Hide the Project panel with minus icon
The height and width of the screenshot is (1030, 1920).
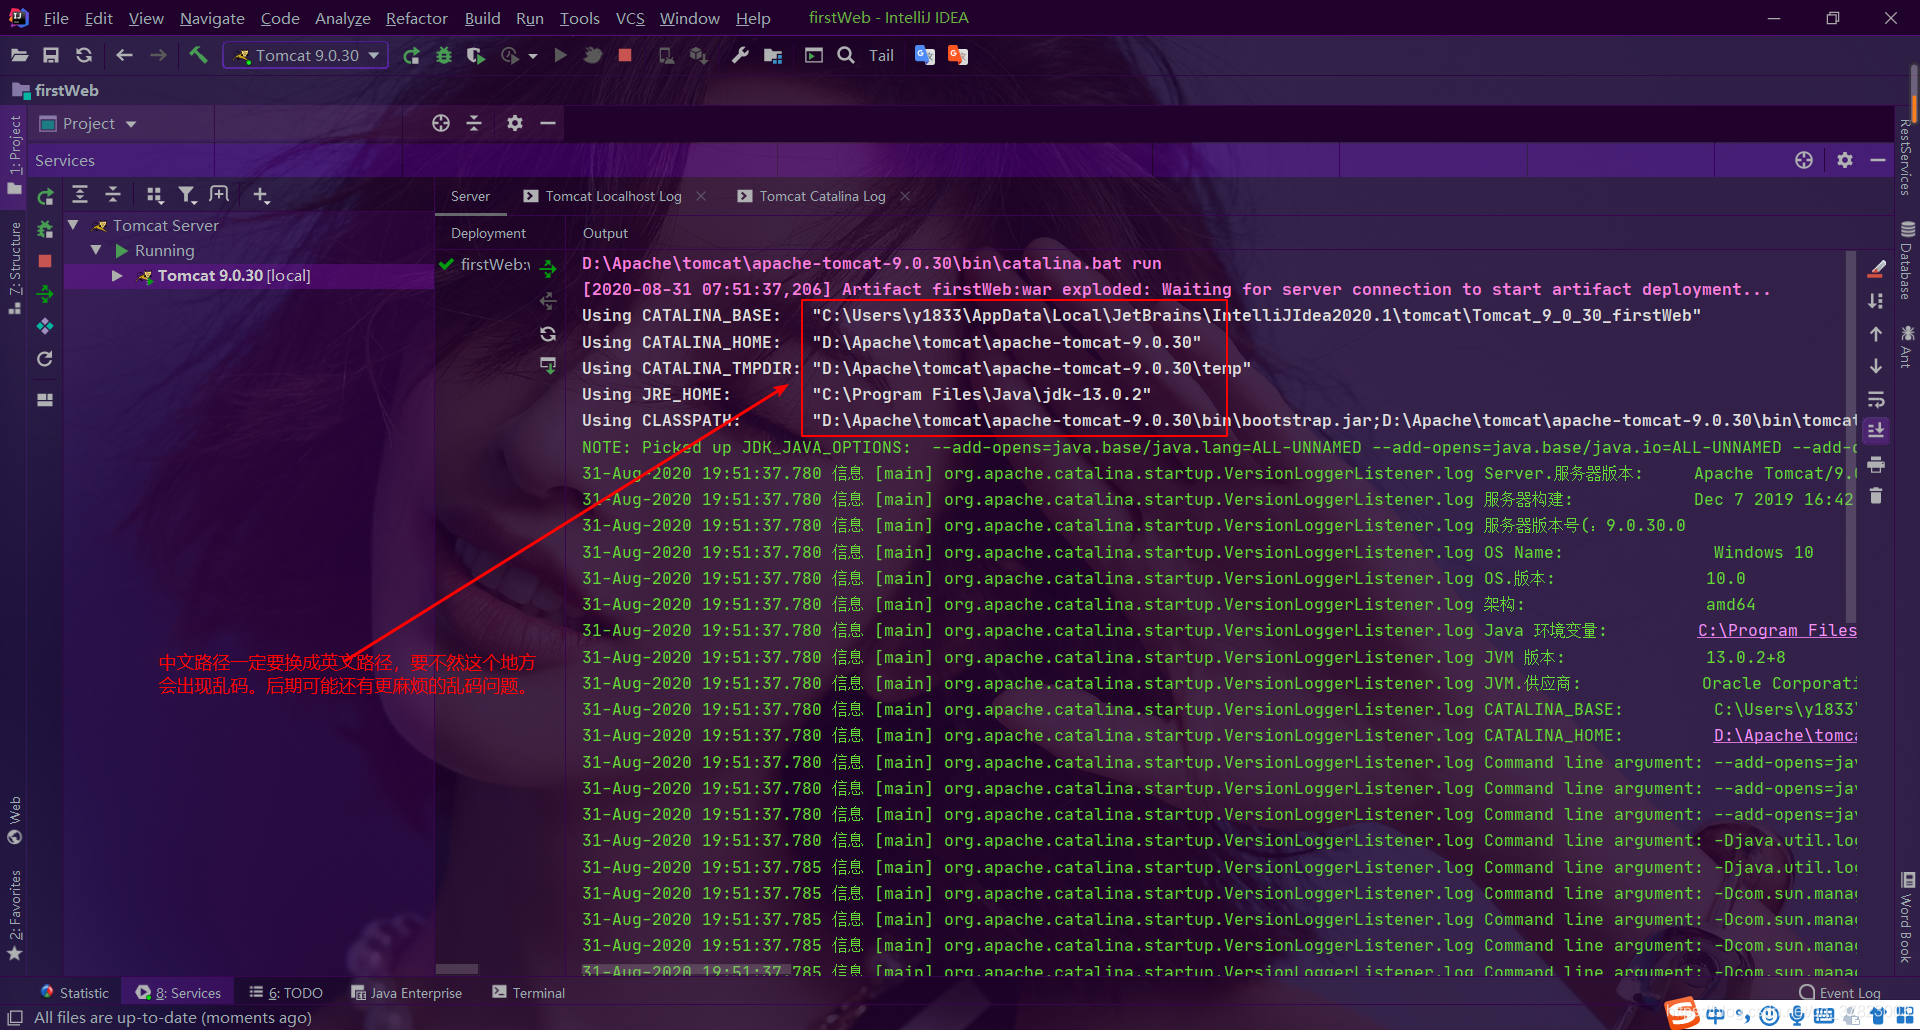tap(548, 123)
